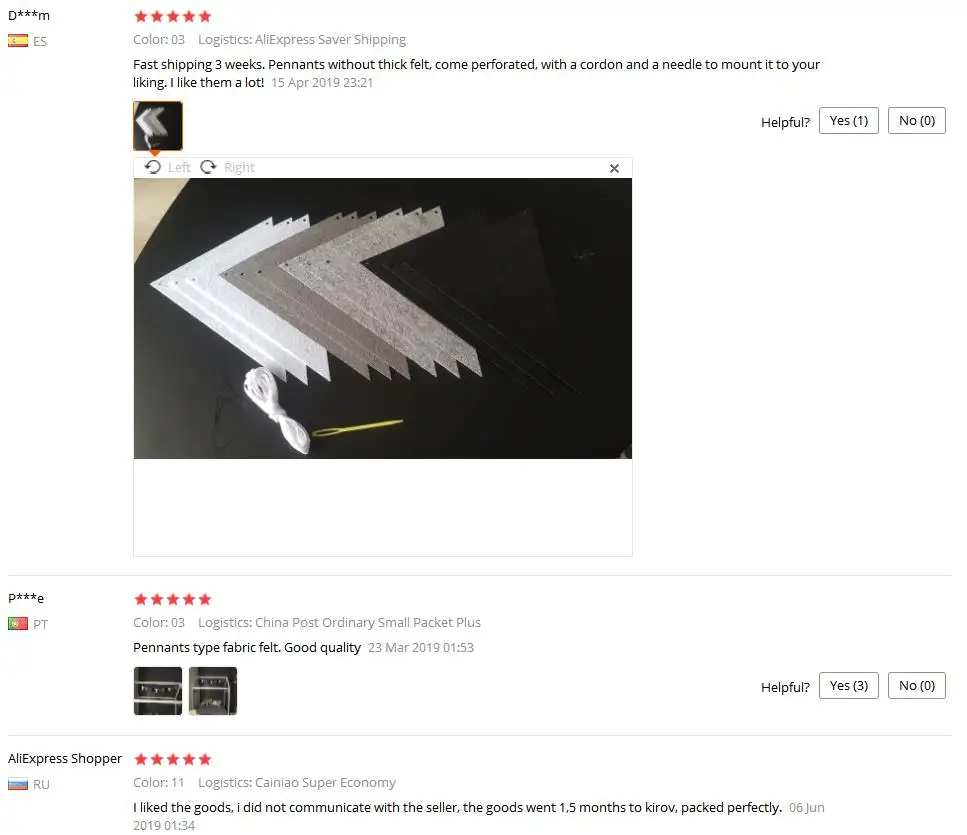
Task: Rotate review photo left
Action: coord(168,168)
